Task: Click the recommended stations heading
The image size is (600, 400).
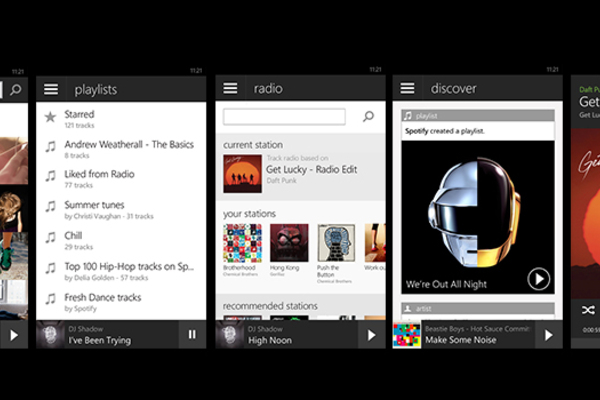Action: (x=270, y=306)
